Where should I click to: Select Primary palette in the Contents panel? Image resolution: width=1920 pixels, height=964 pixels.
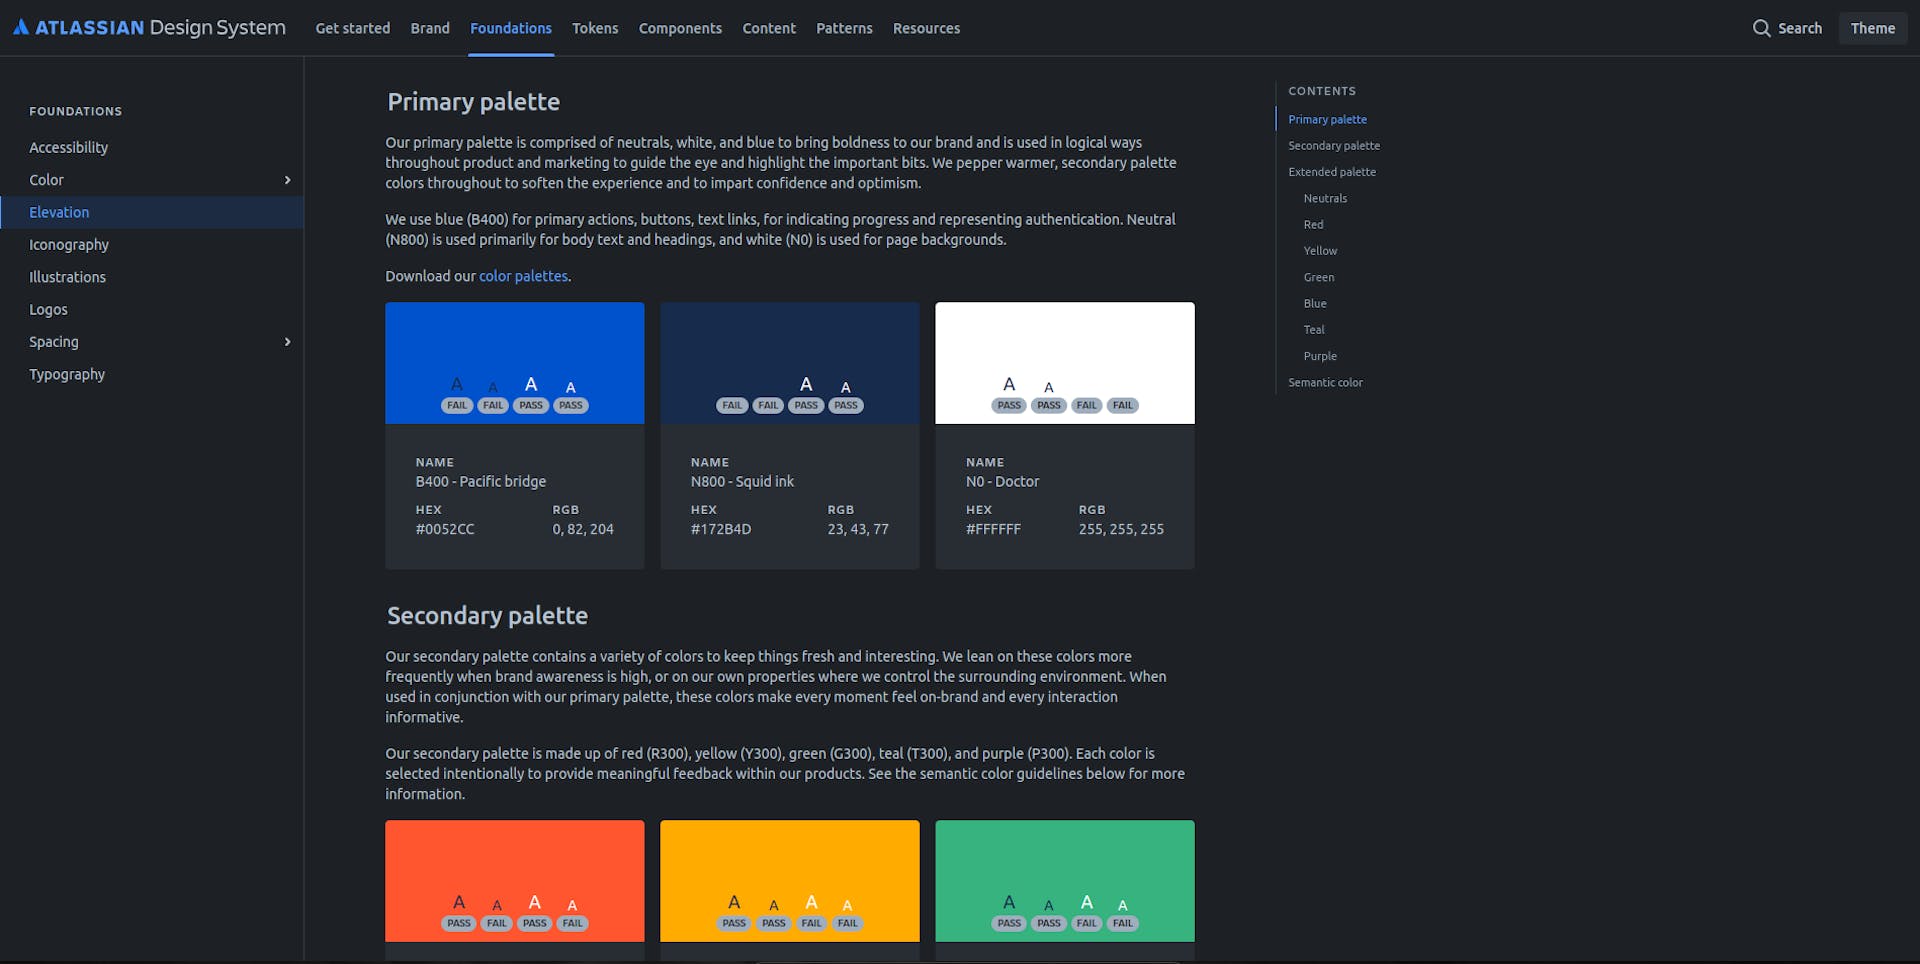1327,119
